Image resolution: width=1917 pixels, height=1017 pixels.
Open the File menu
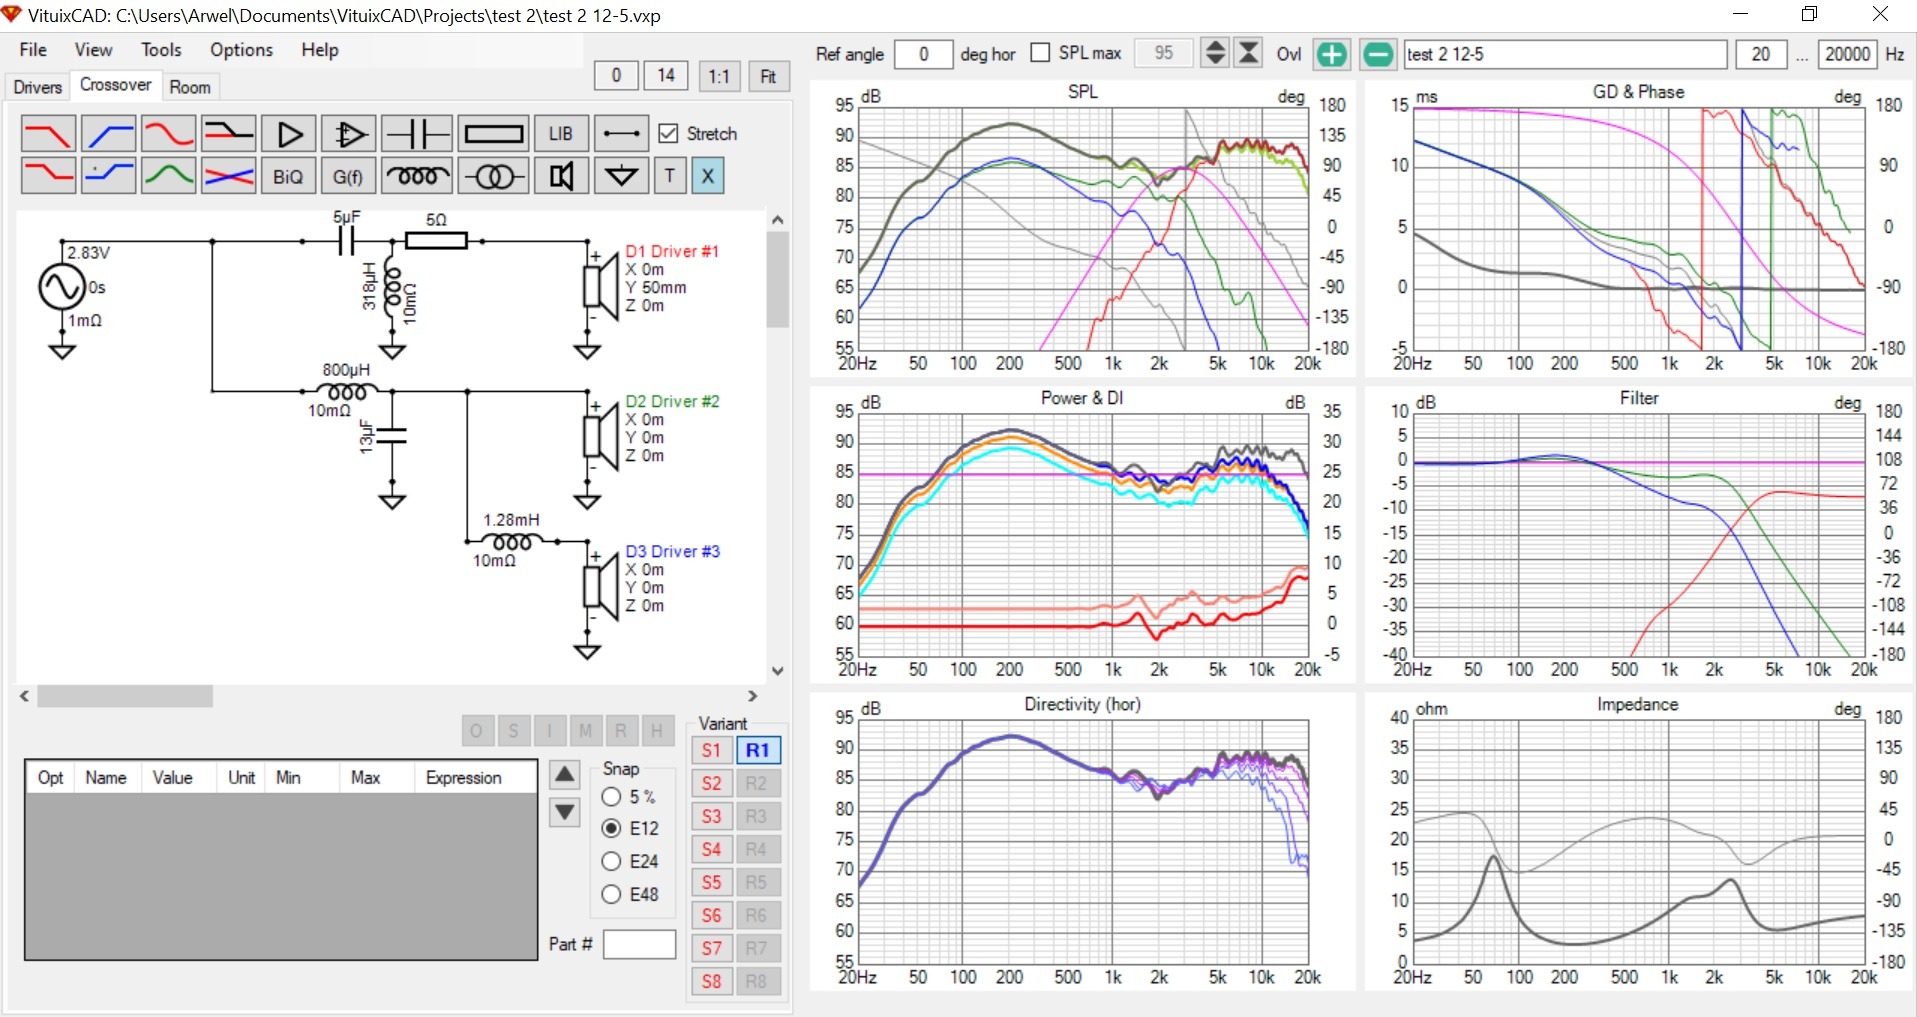click(33, 50)
